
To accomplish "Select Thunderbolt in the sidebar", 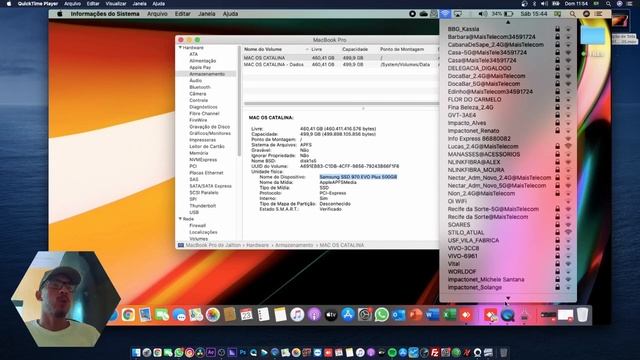I will click(x=202, y=206).
